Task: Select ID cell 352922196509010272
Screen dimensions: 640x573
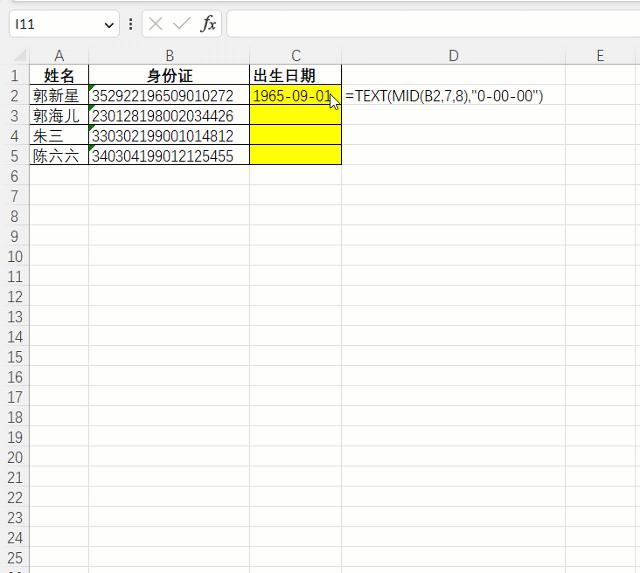Action: point(169,96)
